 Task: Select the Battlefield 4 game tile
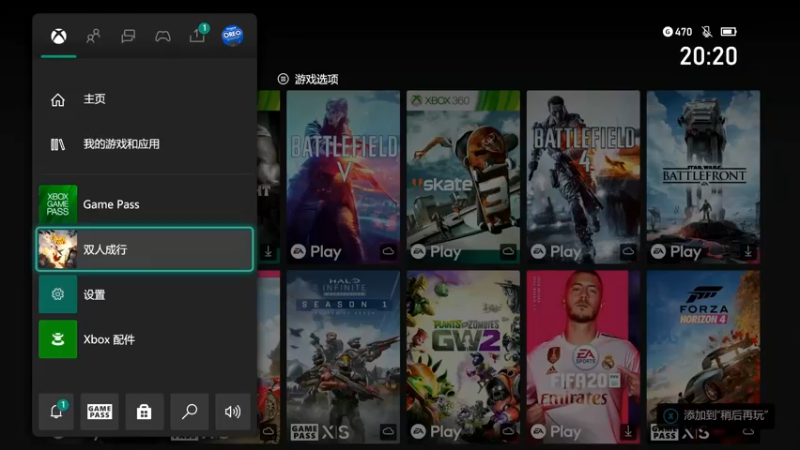pos(583,177)
